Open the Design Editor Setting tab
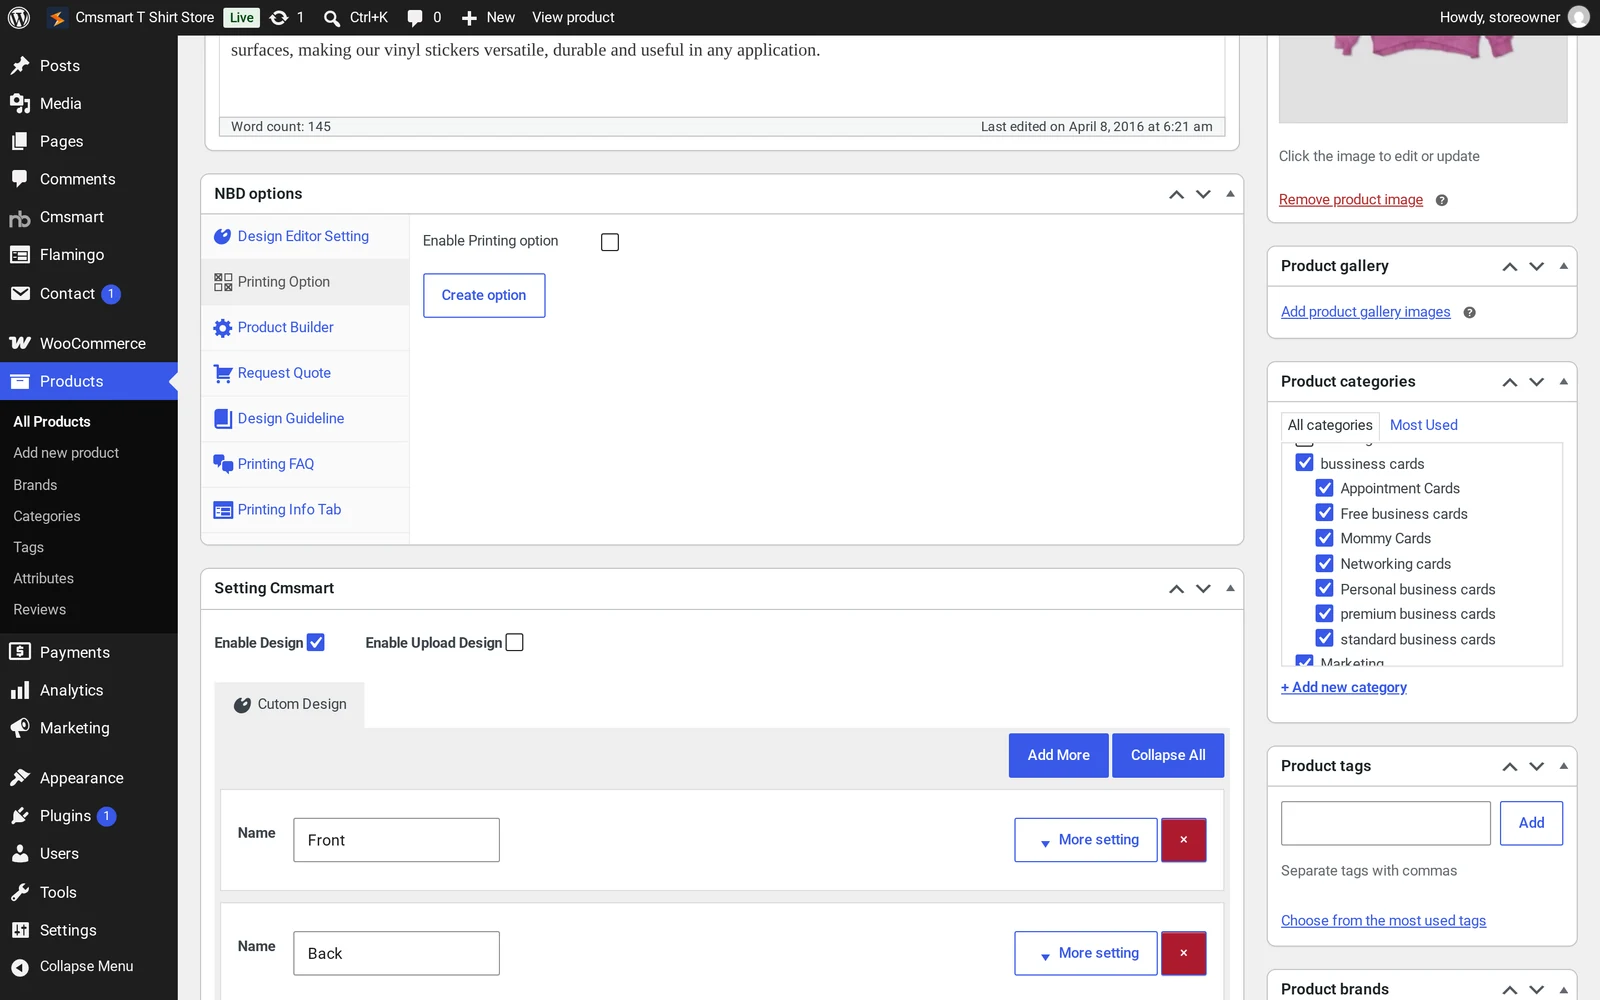The height and width of the screenshot is (1000, 1600). 305,236
